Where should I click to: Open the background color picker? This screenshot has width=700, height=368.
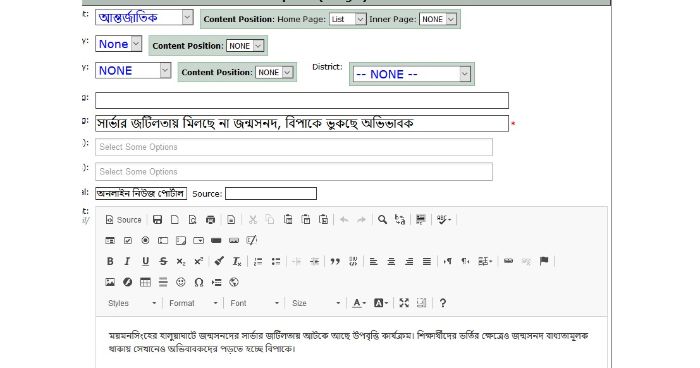pos(380,303)
